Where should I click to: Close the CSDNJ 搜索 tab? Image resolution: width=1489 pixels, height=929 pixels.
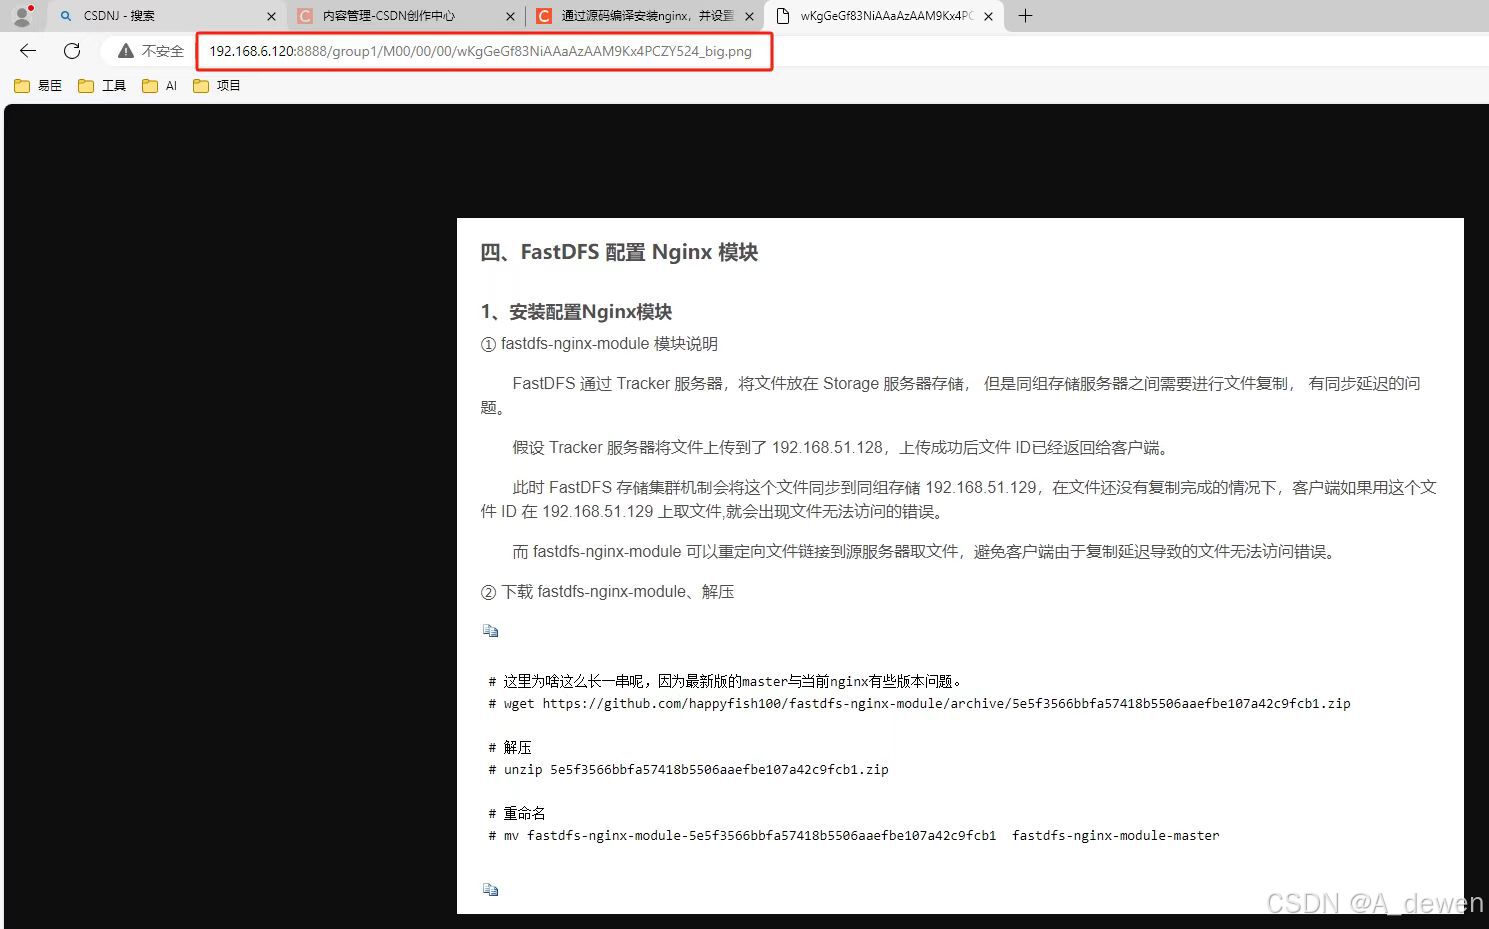pyautogui.click(x=270, y=15)
